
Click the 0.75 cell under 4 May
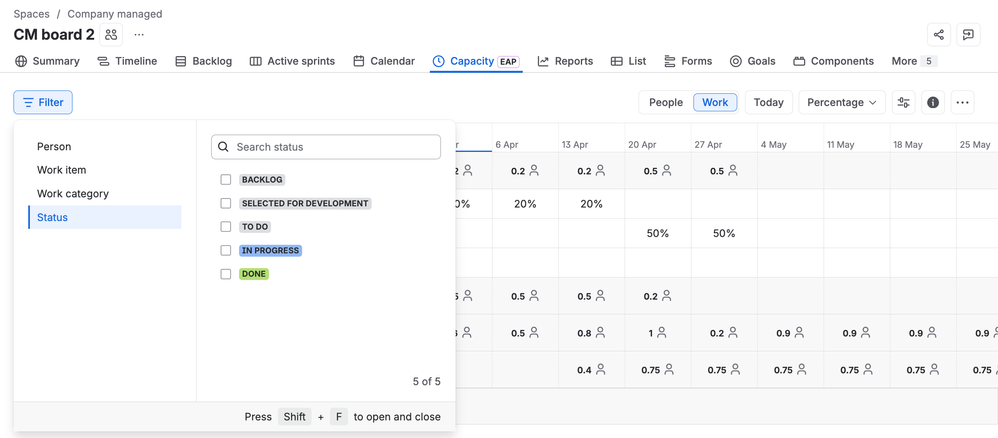pyautogui.click(x=790, y=370)
